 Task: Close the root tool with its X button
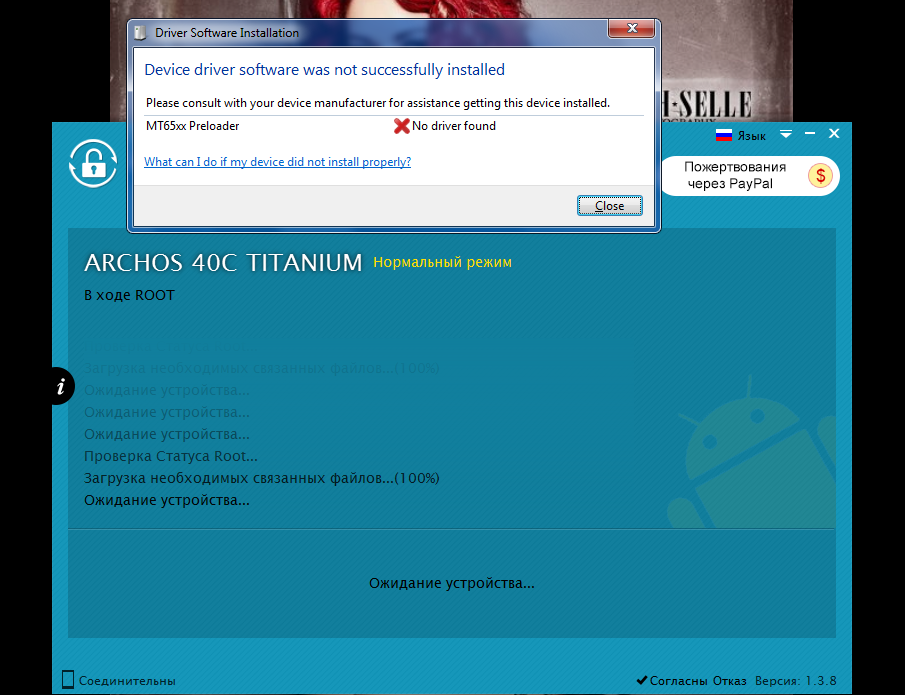pyautogui.click(x=834, y=134)
